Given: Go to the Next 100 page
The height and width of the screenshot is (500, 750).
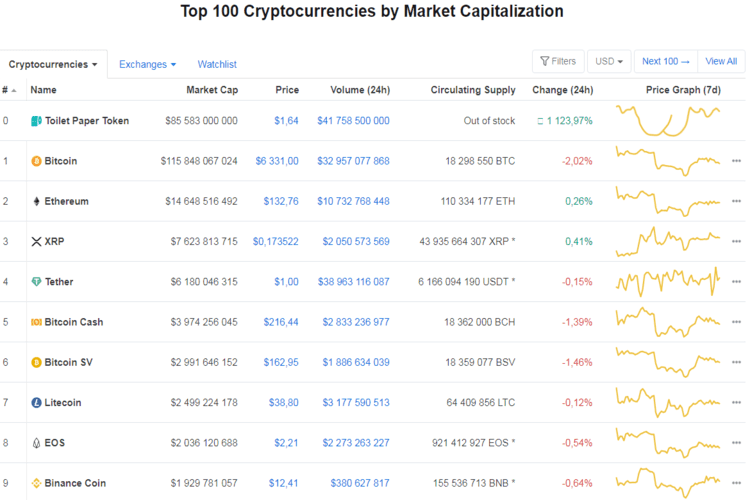Looking at the screenshot, I should [x=666, y=61].
